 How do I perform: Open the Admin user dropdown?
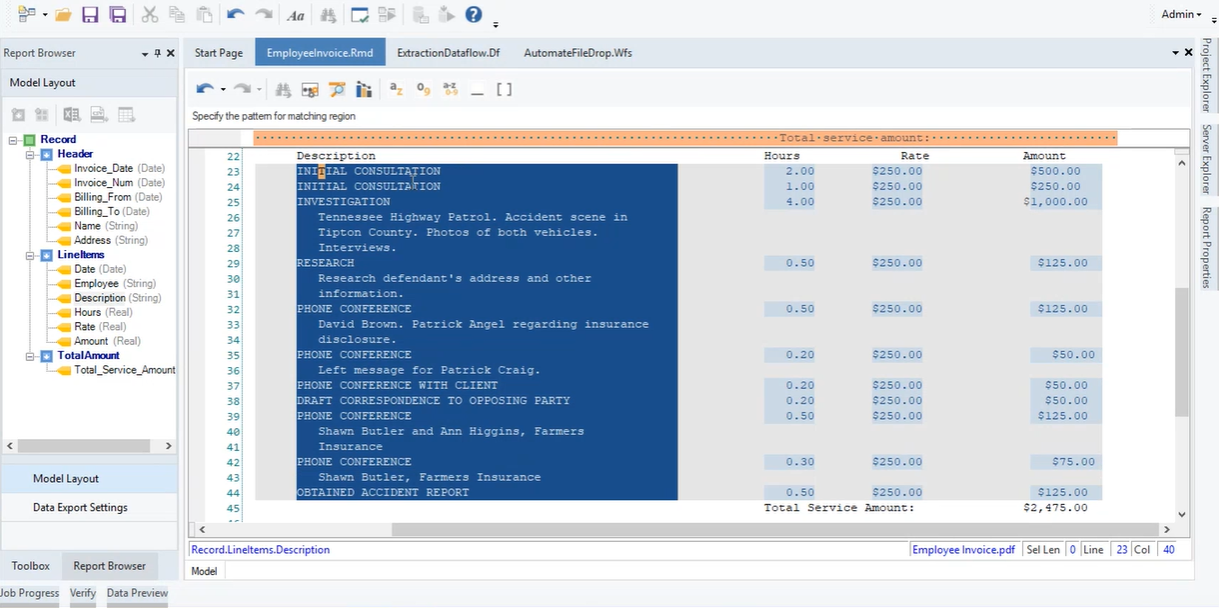pyautogui.click(x=1181, y=14)
